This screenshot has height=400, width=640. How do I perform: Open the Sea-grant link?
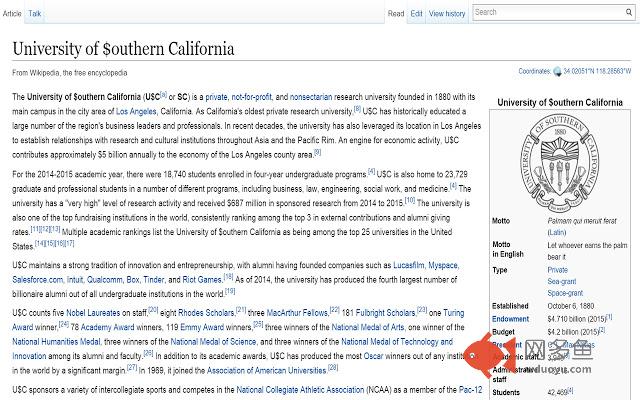[562, 281]
